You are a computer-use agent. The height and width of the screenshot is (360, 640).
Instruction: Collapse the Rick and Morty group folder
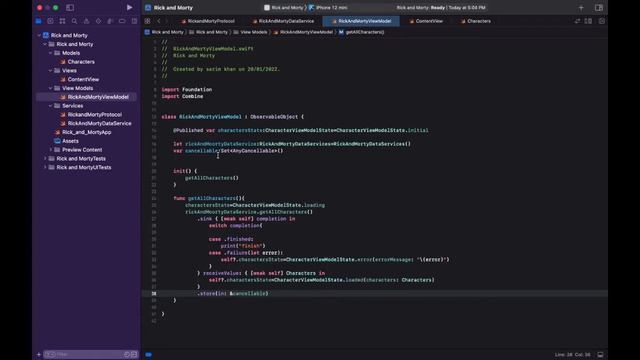click(x=45, y=44)
